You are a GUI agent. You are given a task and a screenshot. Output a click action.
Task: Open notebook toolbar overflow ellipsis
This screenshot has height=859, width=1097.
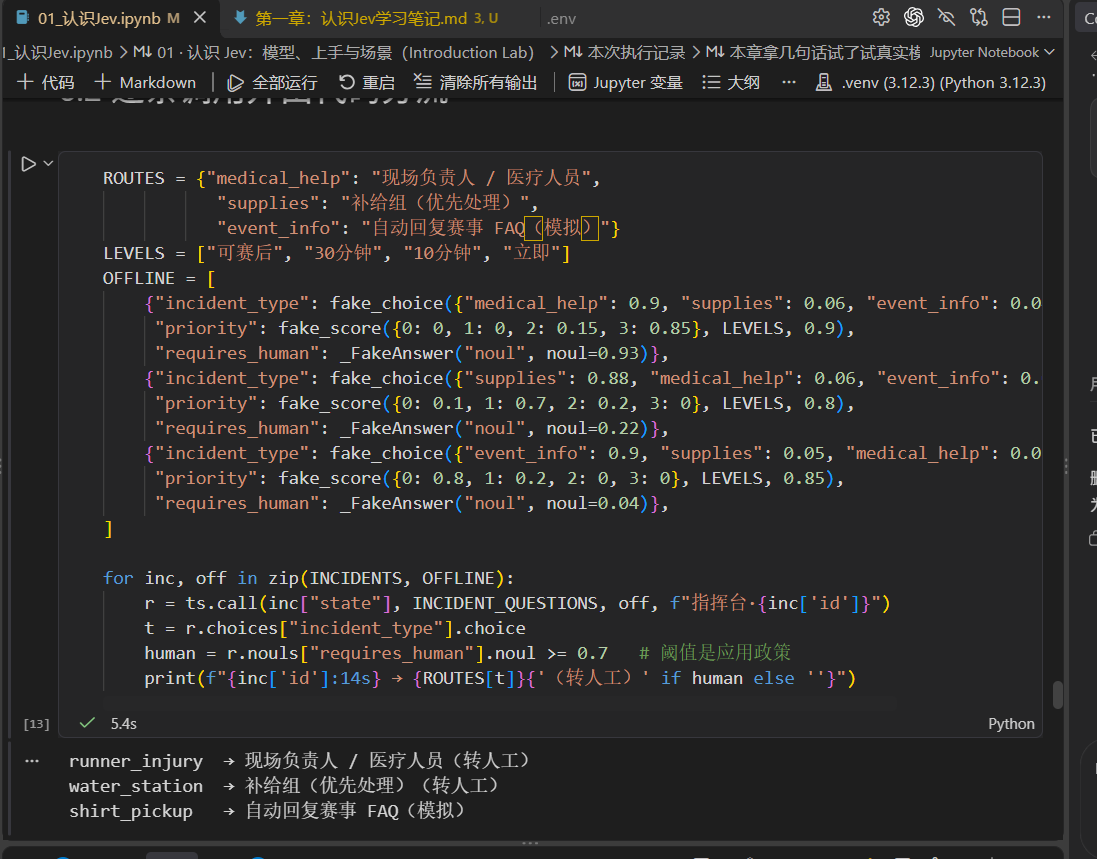point(788,83)
